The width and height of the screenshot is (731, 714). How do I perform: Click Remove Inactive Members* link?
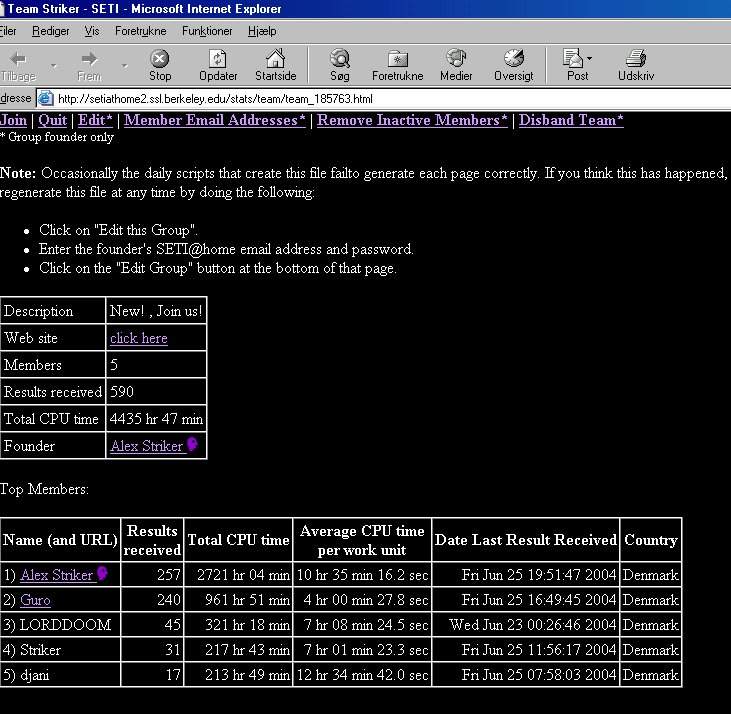pyautogui.click(x=412, y=120)
